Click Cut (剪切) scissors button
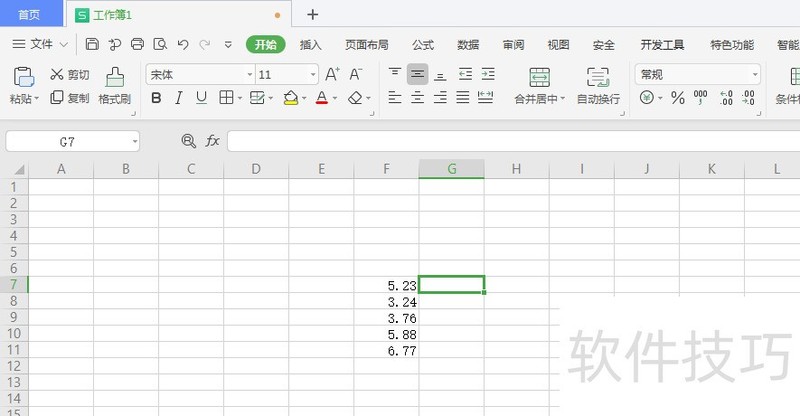 pyautogui.click(x=70, y=75)
